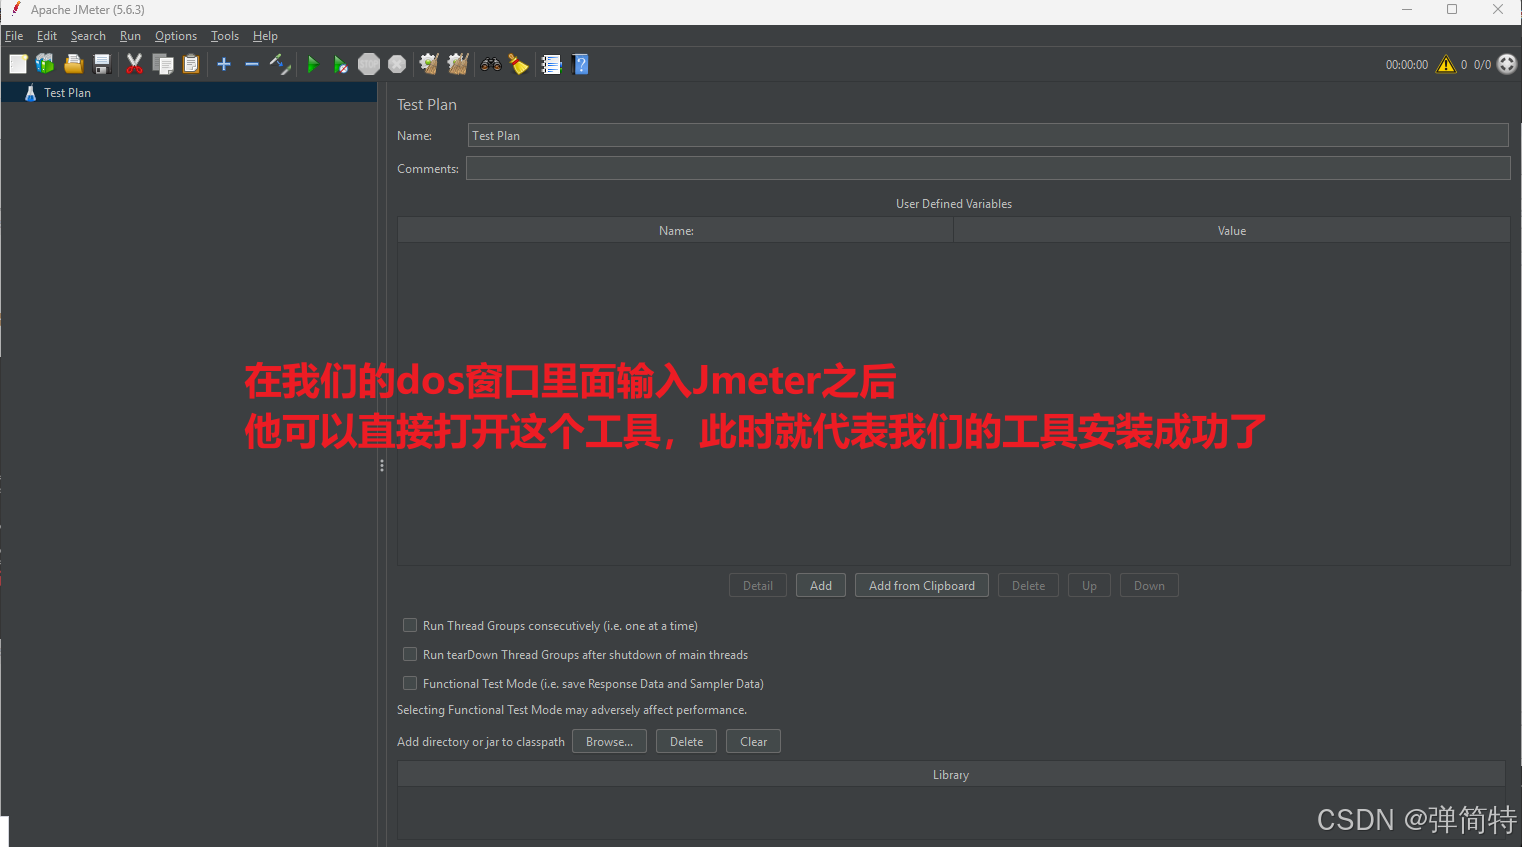Click the Comments input field
1522x847 pixels.
(988, 168)
